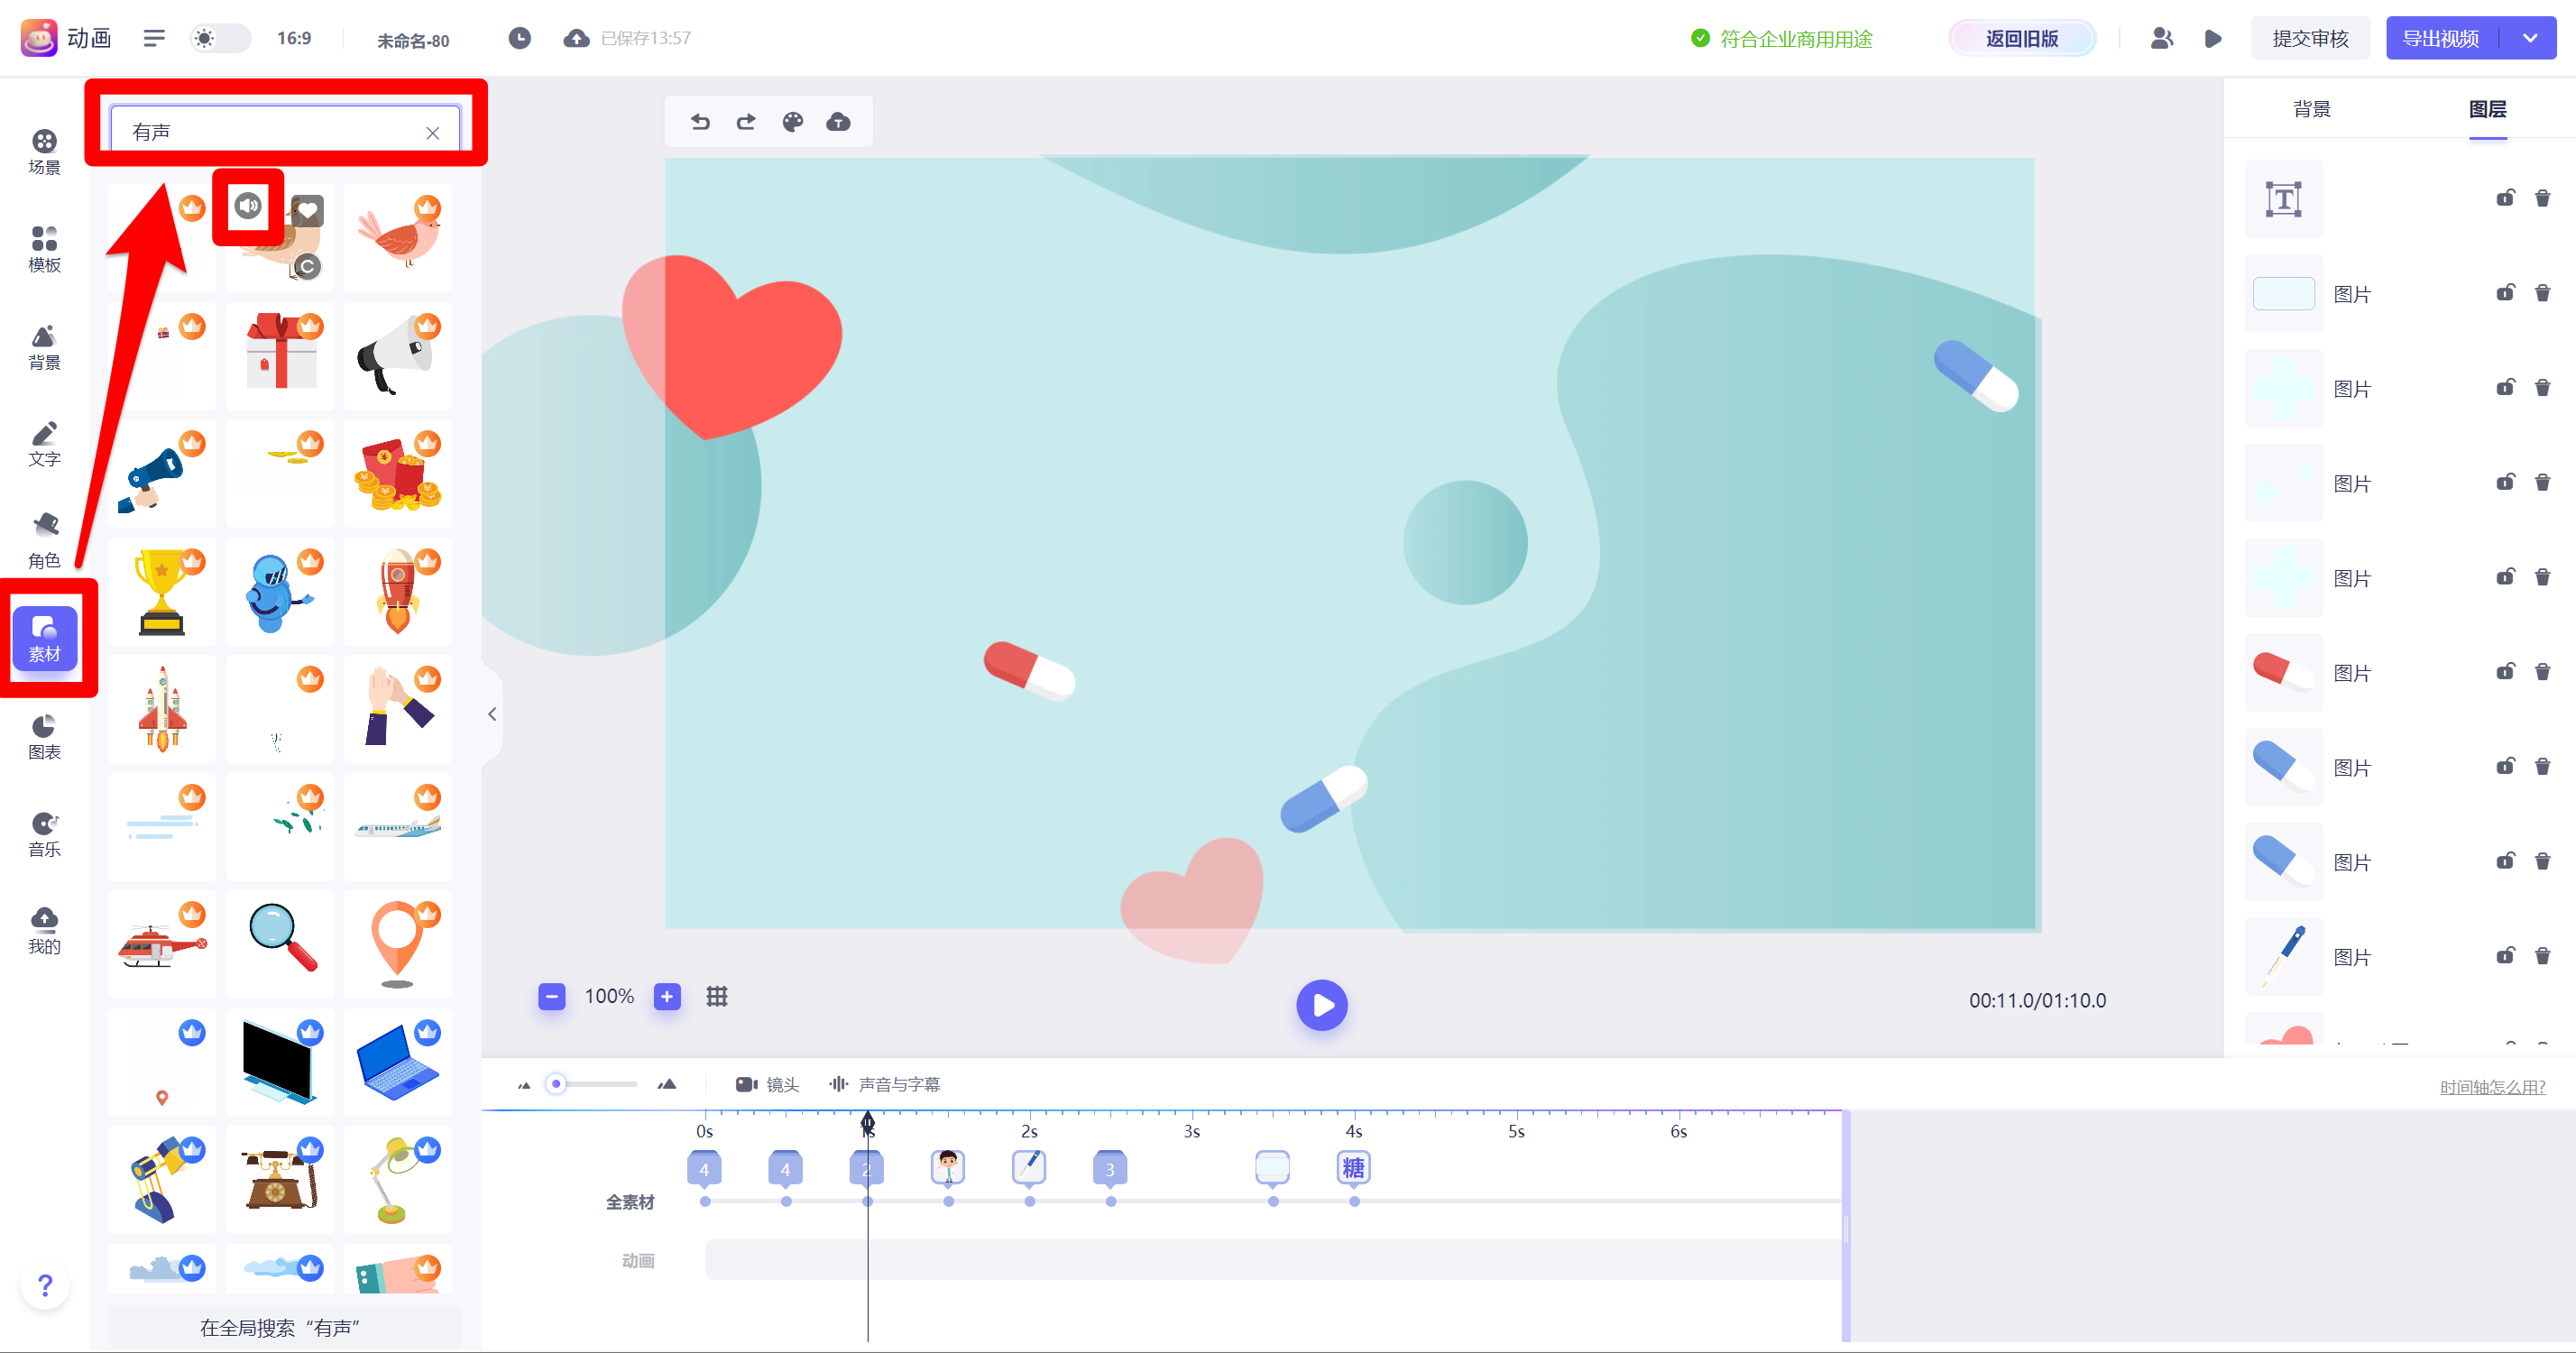The image size is (2576, 1353).
Task: Open the 图表 chart panel
Action: click(44, 737)
